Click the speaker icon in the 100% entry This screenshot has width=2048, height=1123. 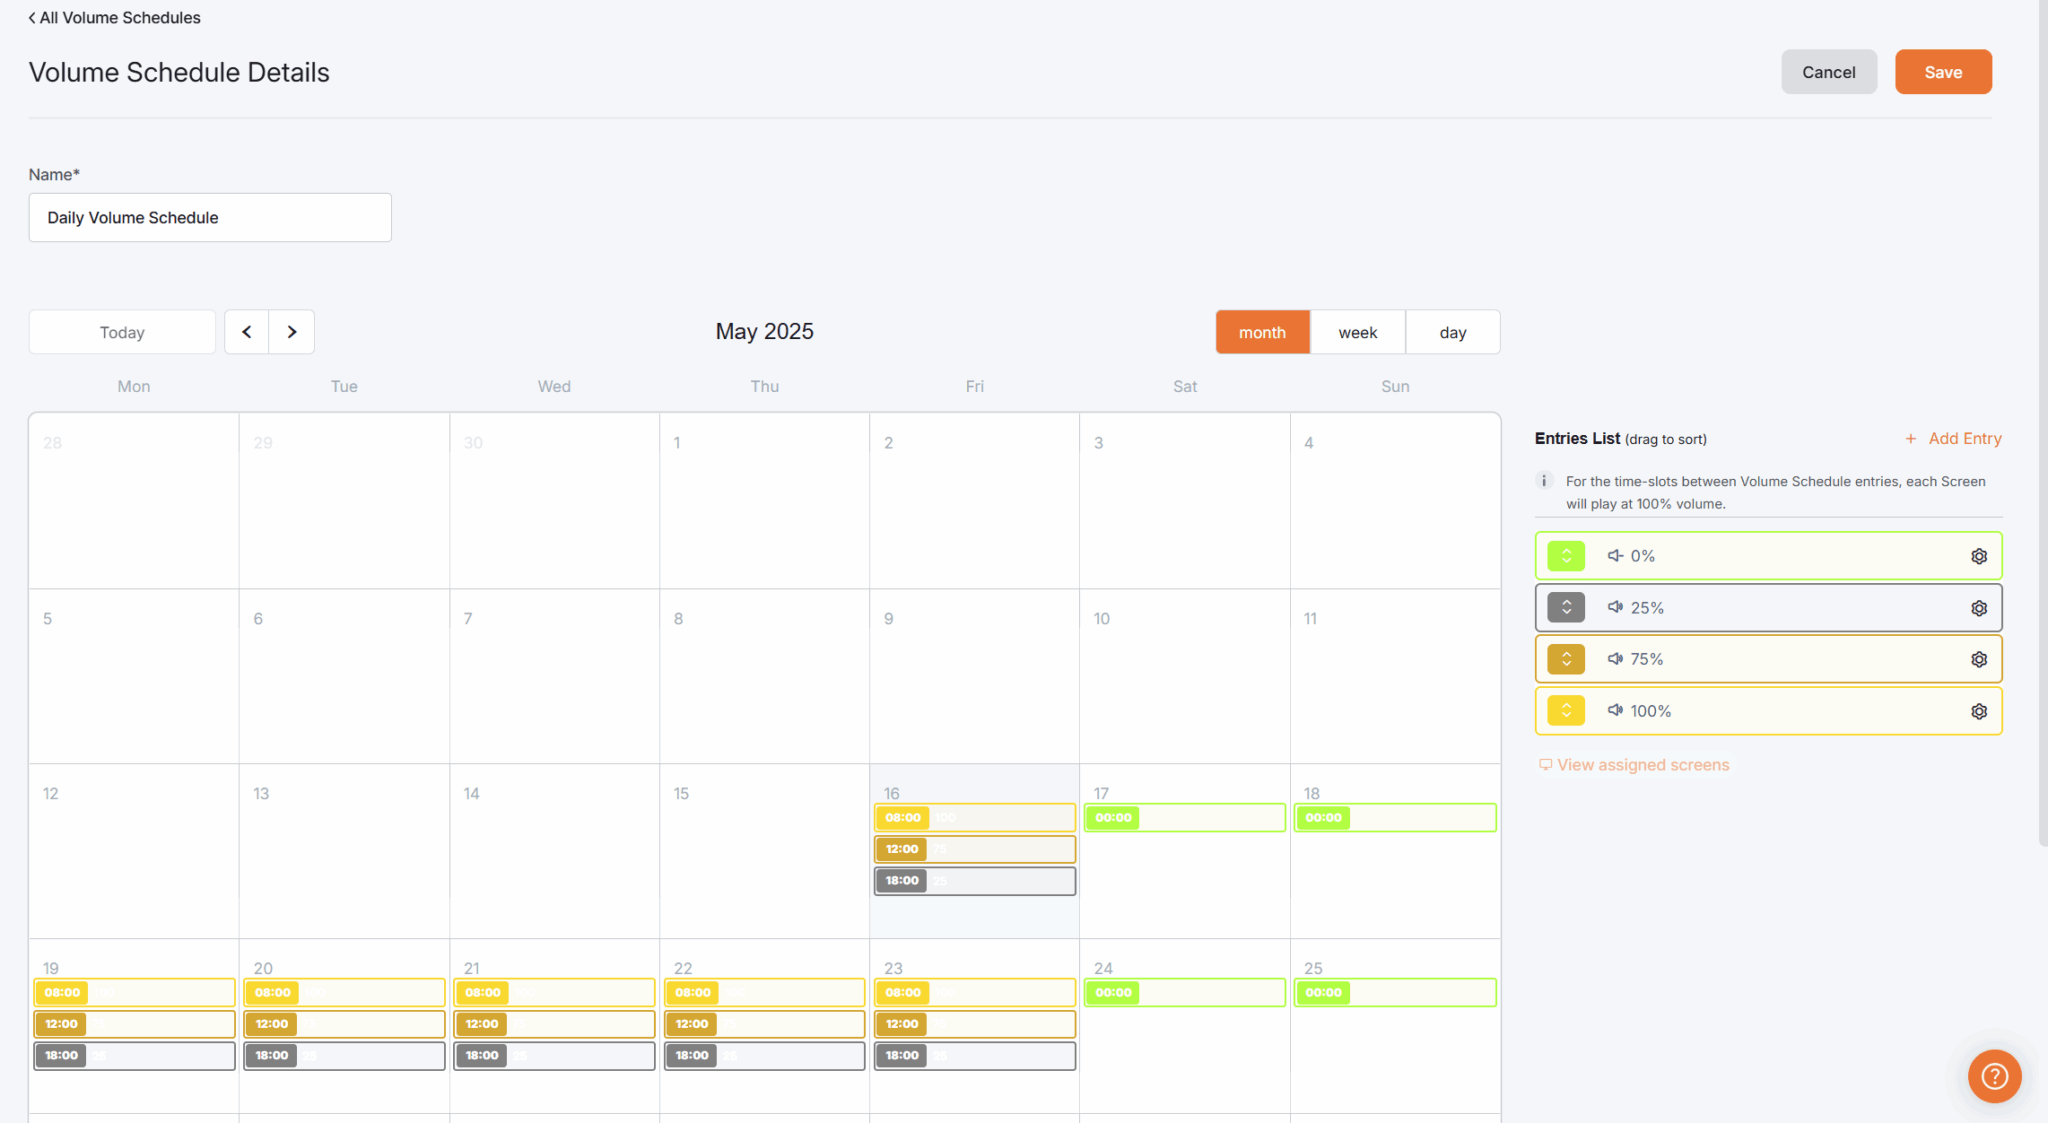point(1615,710)
